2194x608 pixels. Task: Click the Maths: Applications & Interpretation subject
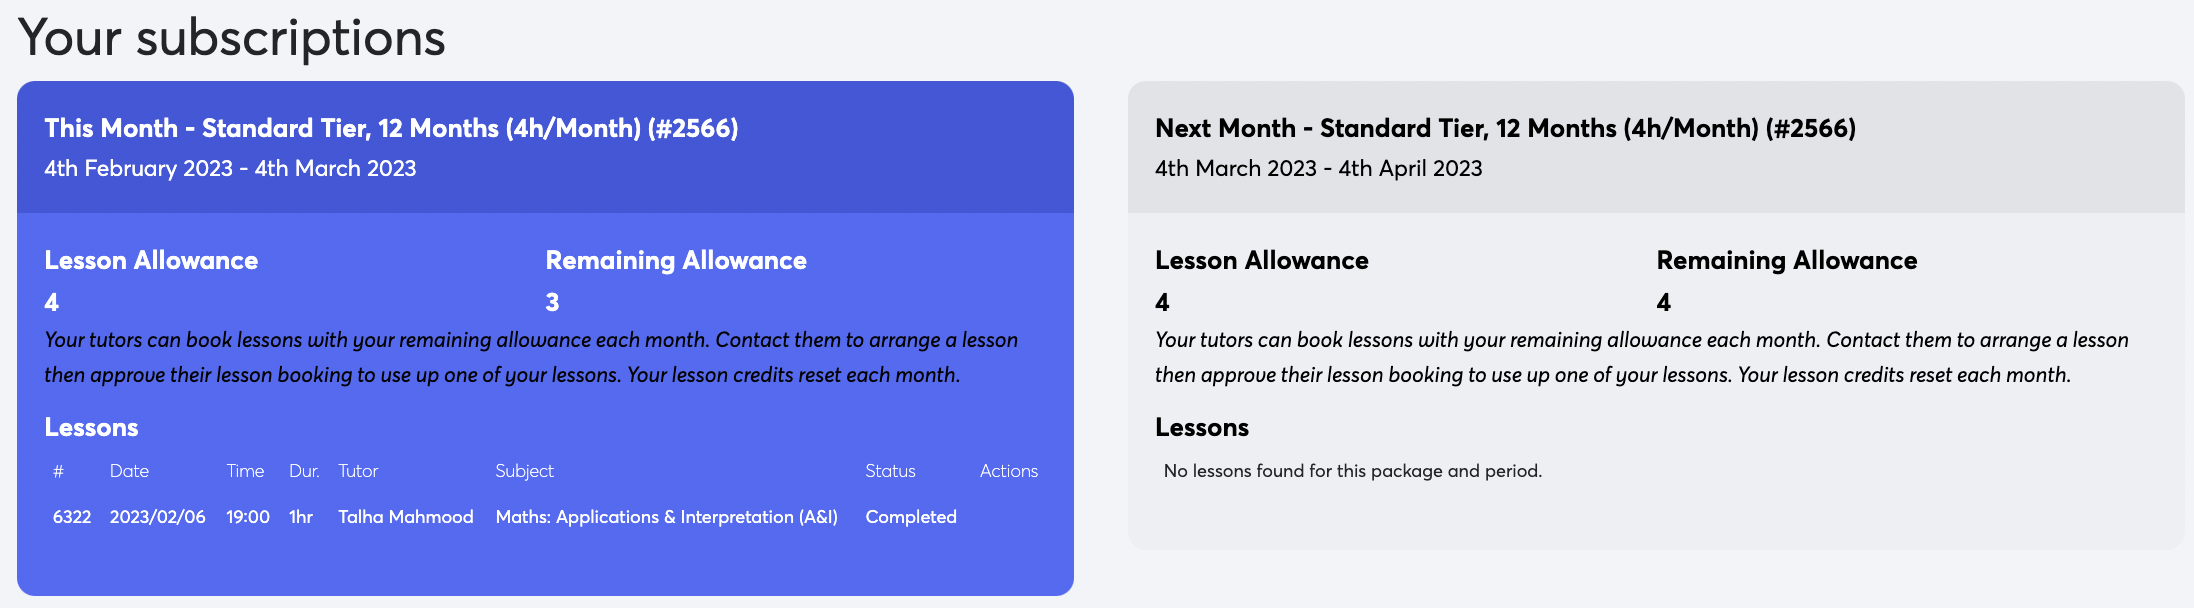[666, 517]
